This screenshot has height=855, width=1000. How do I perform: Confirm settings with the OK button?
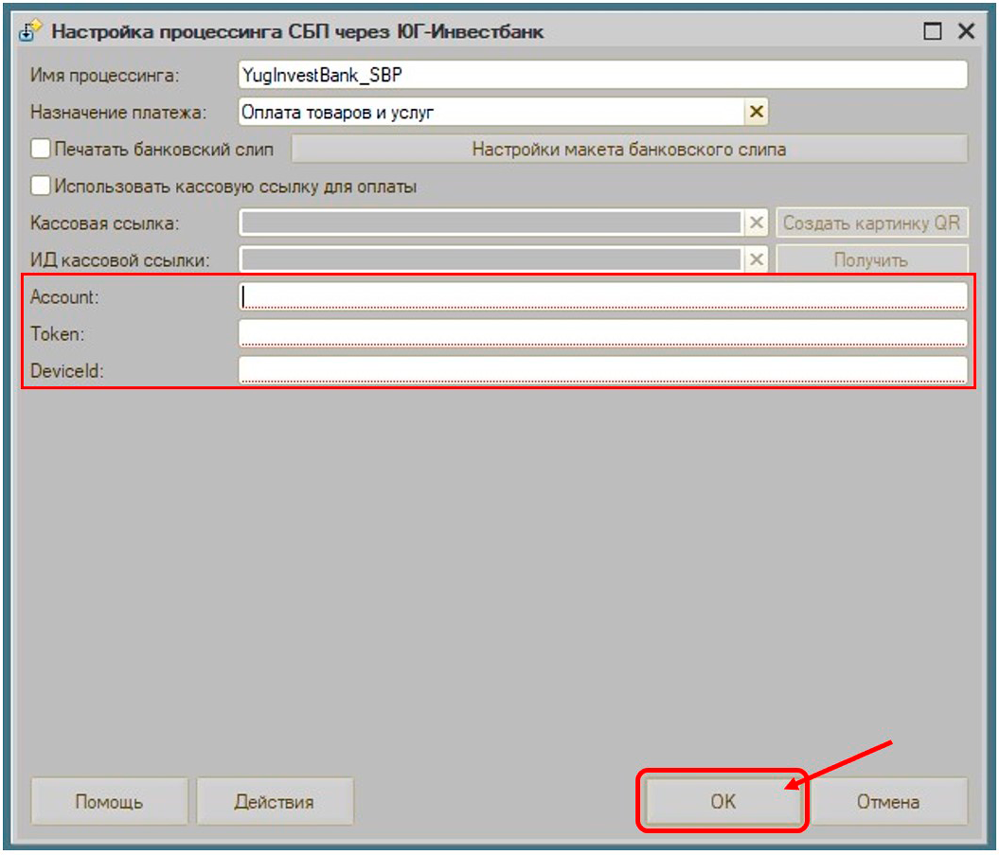pos(723,801)
